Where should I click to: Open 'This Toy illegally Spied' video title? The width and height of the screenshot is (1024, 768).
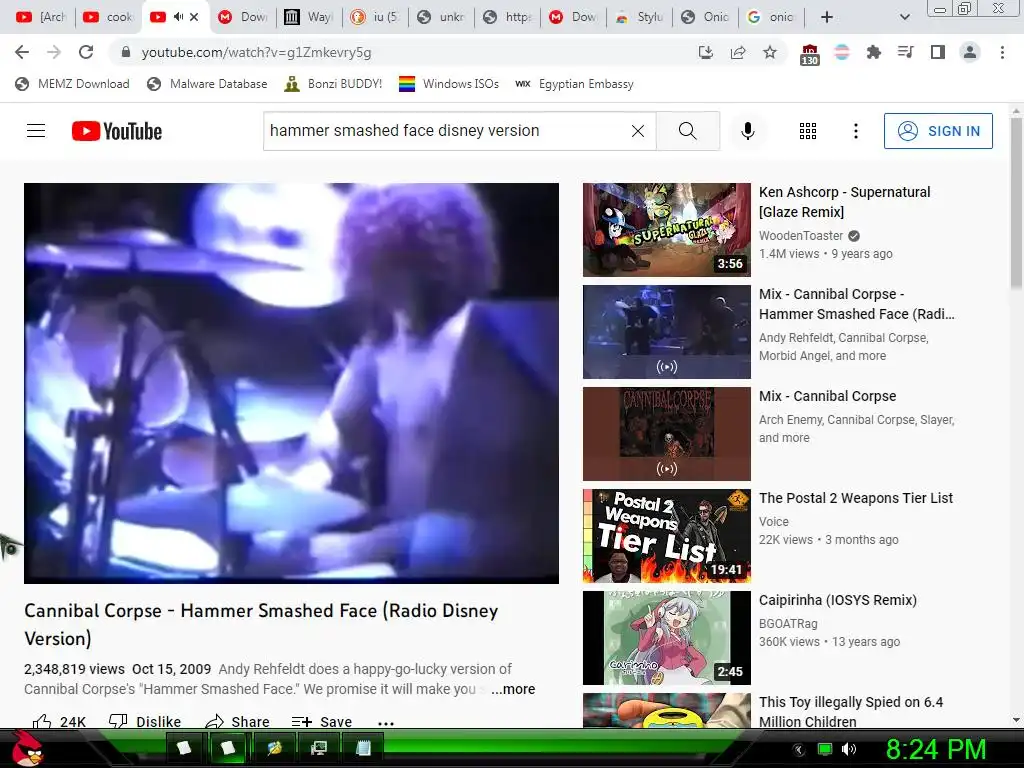[850, 712]
